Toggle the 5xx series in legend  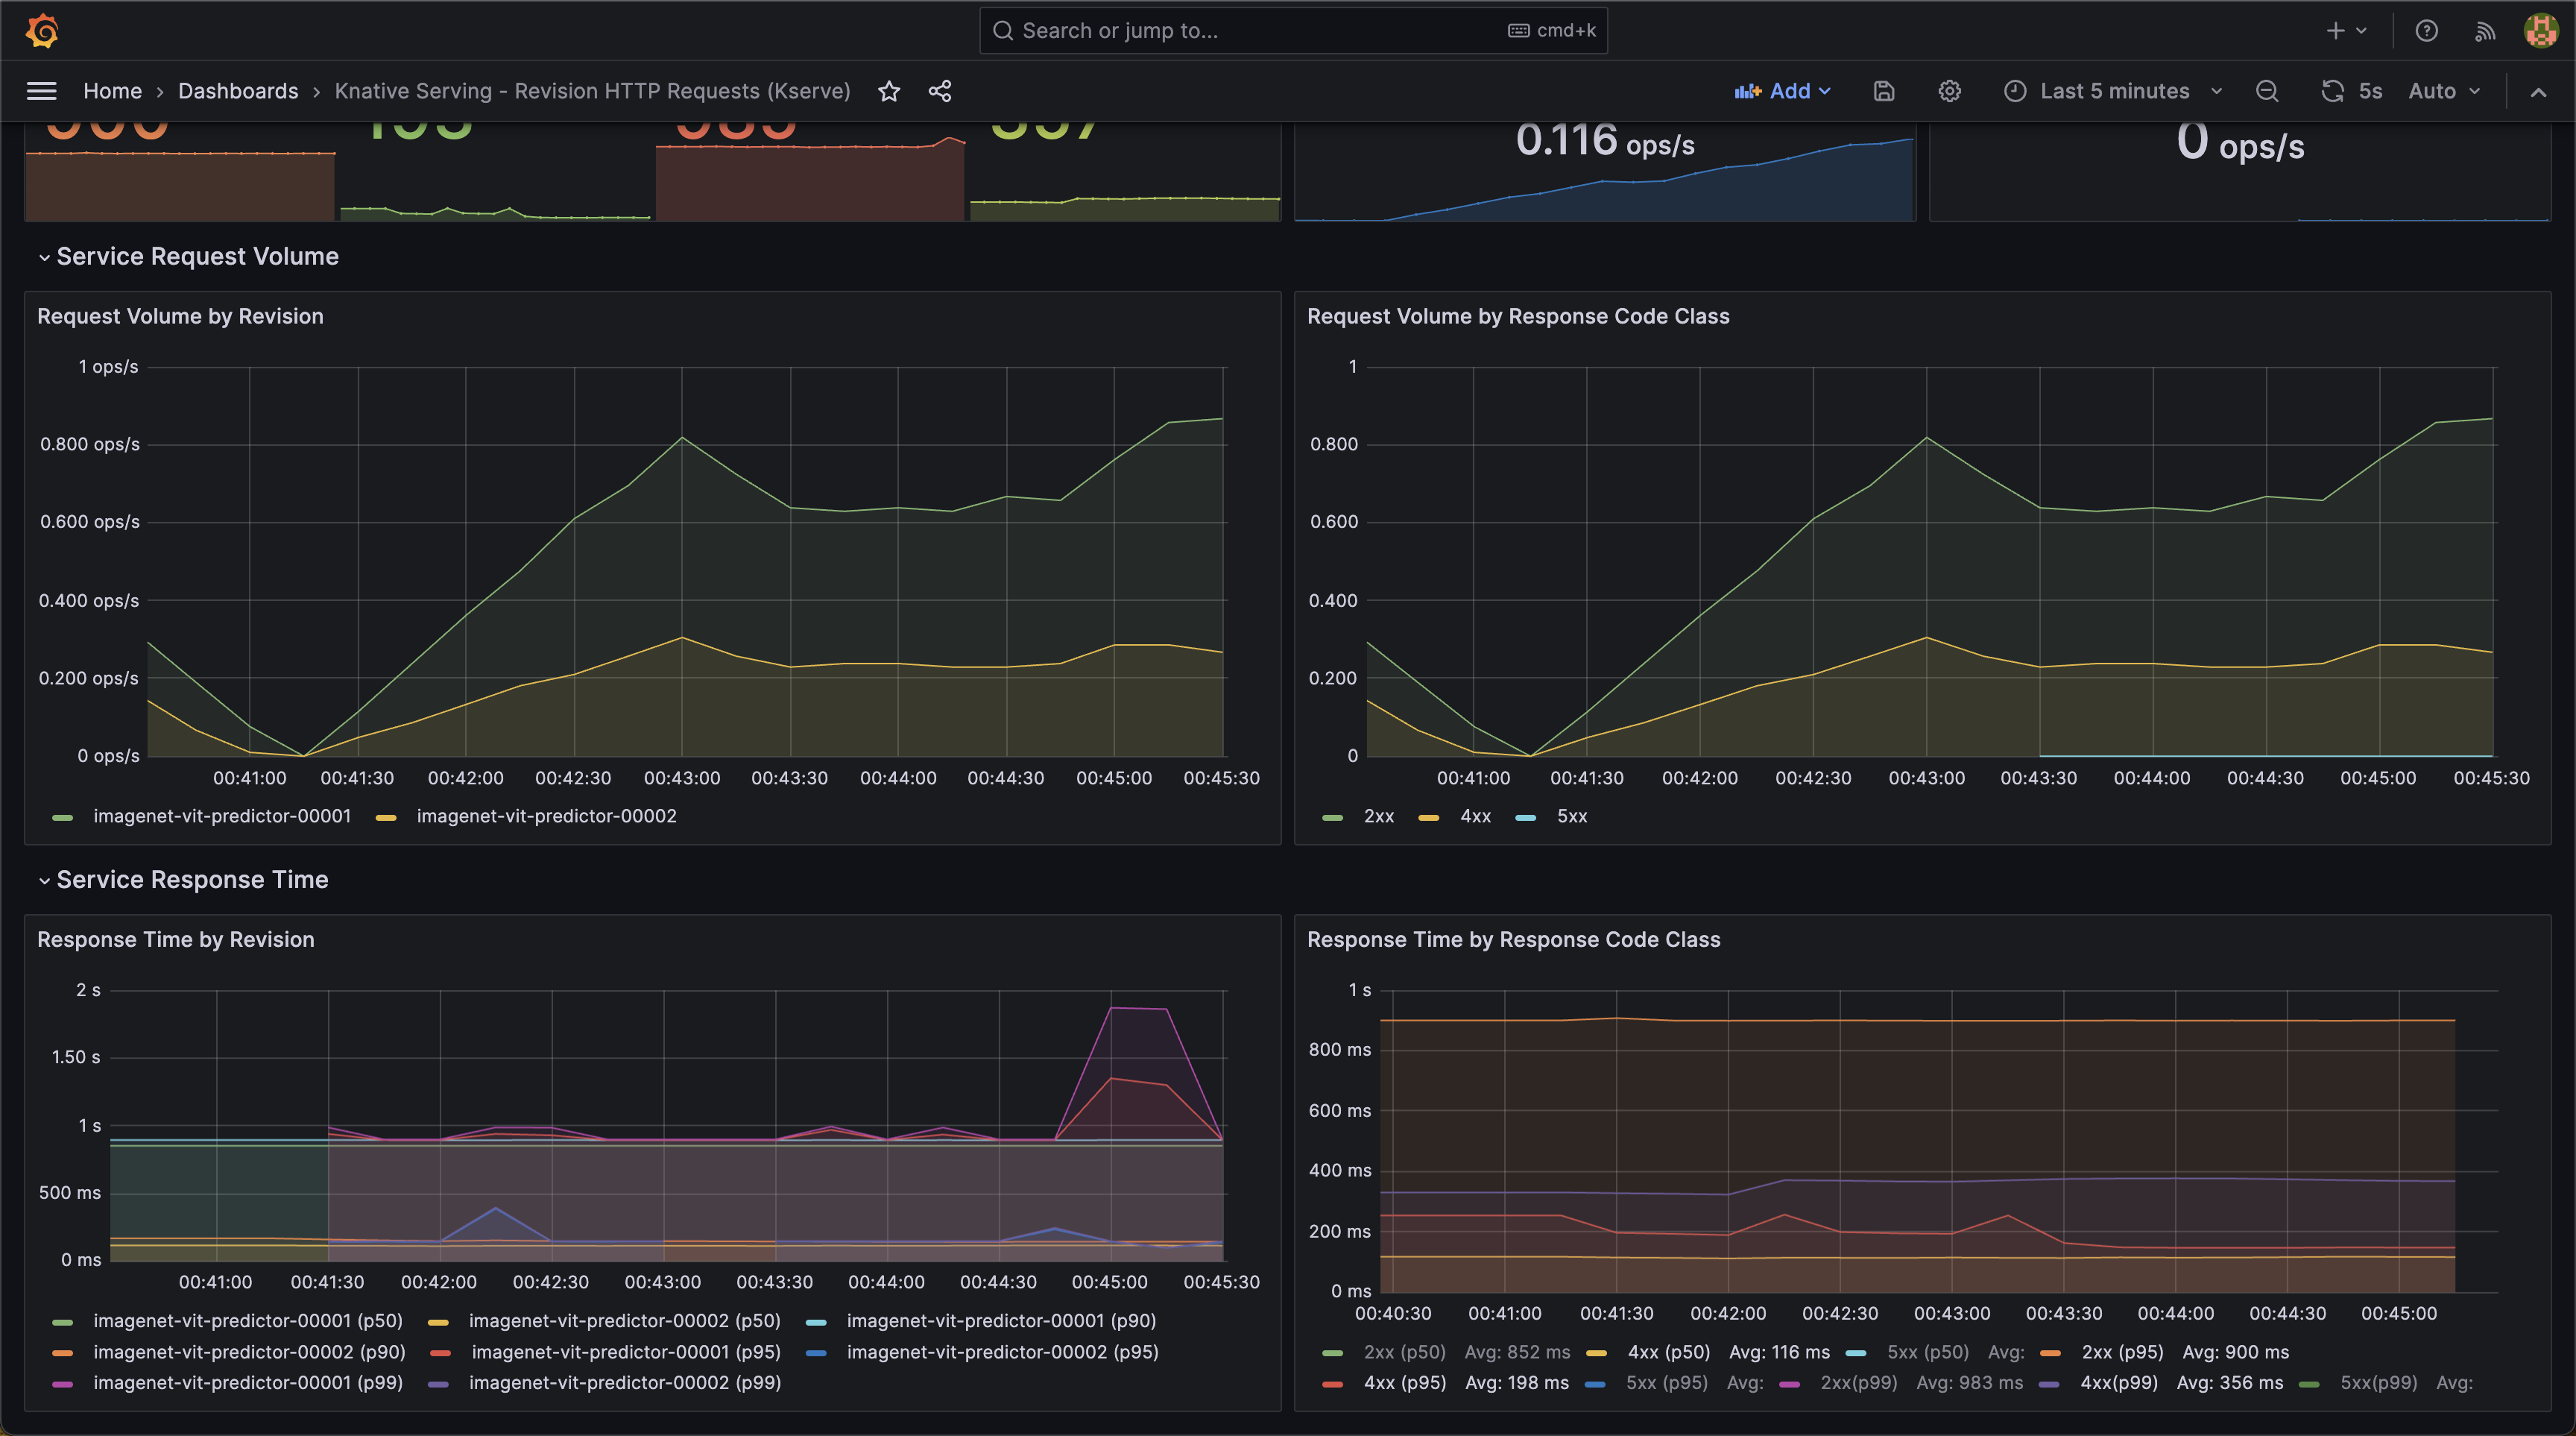[x=1571, y=816]
